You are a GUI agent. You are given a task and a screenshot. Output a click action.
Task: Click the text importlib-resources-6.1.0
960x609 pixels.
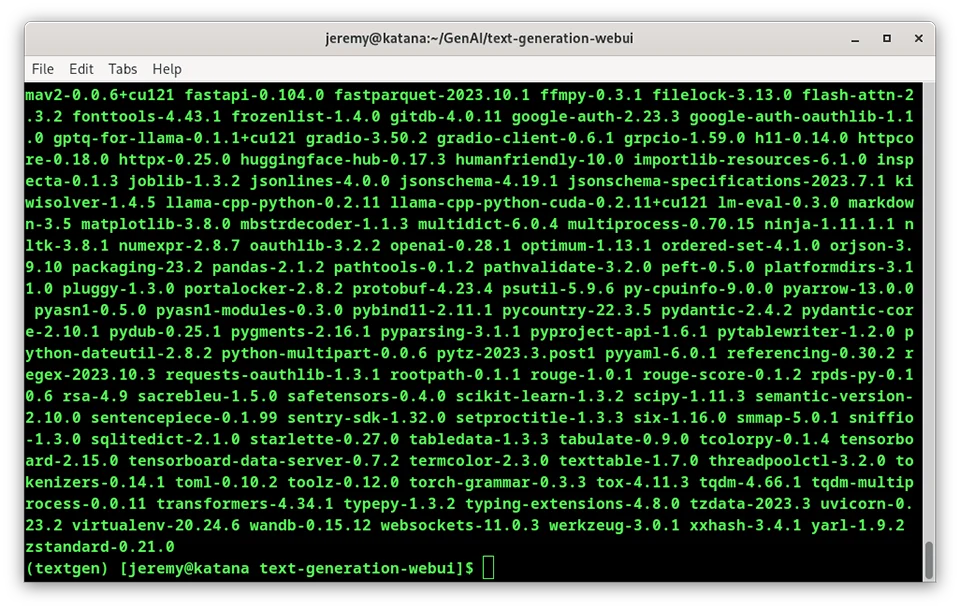click(750, 160)
